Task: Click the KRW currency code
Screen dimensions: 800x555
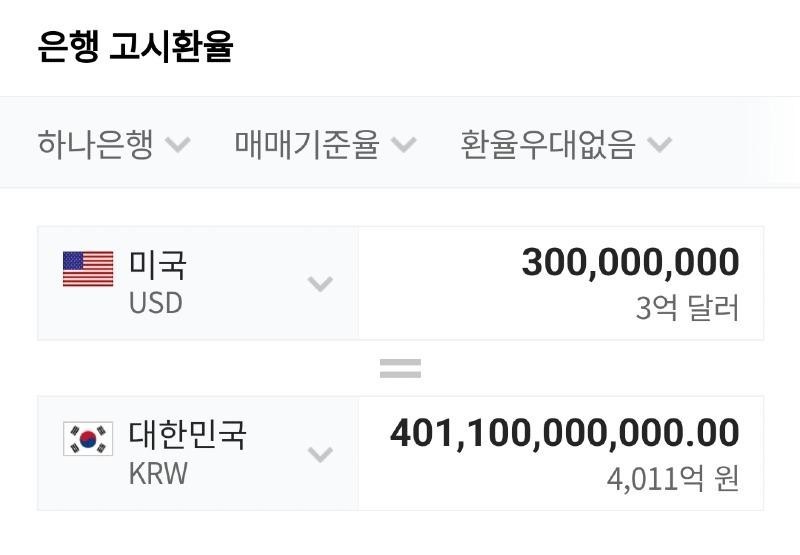Action: coord(159,473)
